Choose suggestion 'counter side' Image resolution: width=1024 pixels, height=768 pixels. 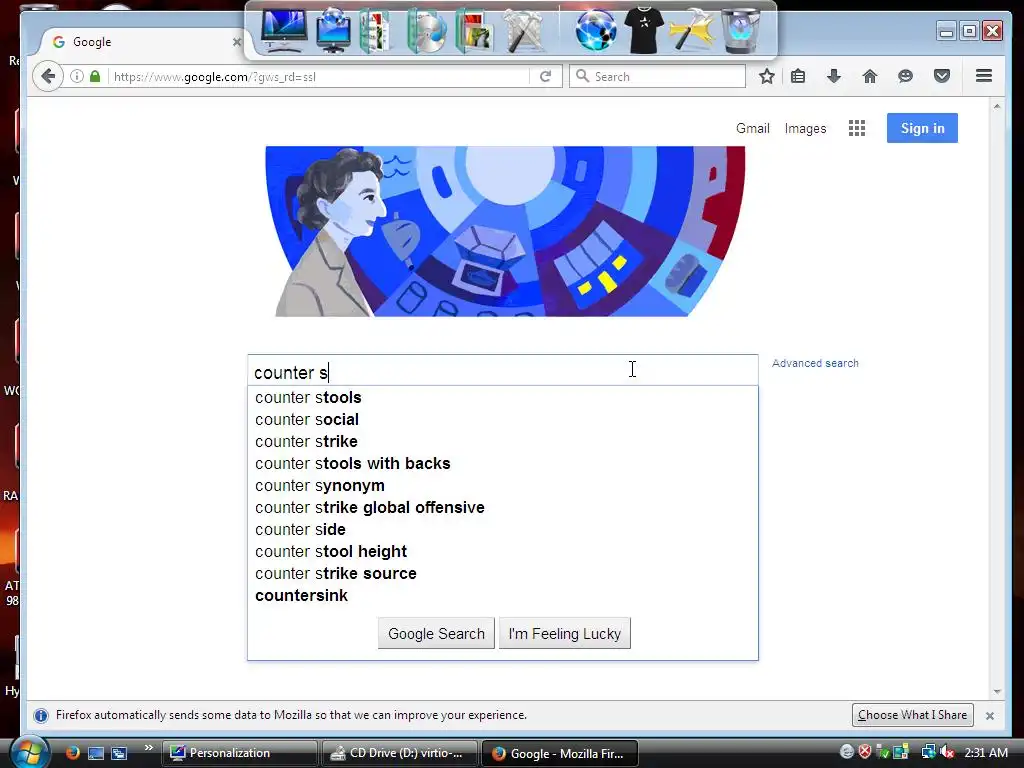[x=503, y=529]
